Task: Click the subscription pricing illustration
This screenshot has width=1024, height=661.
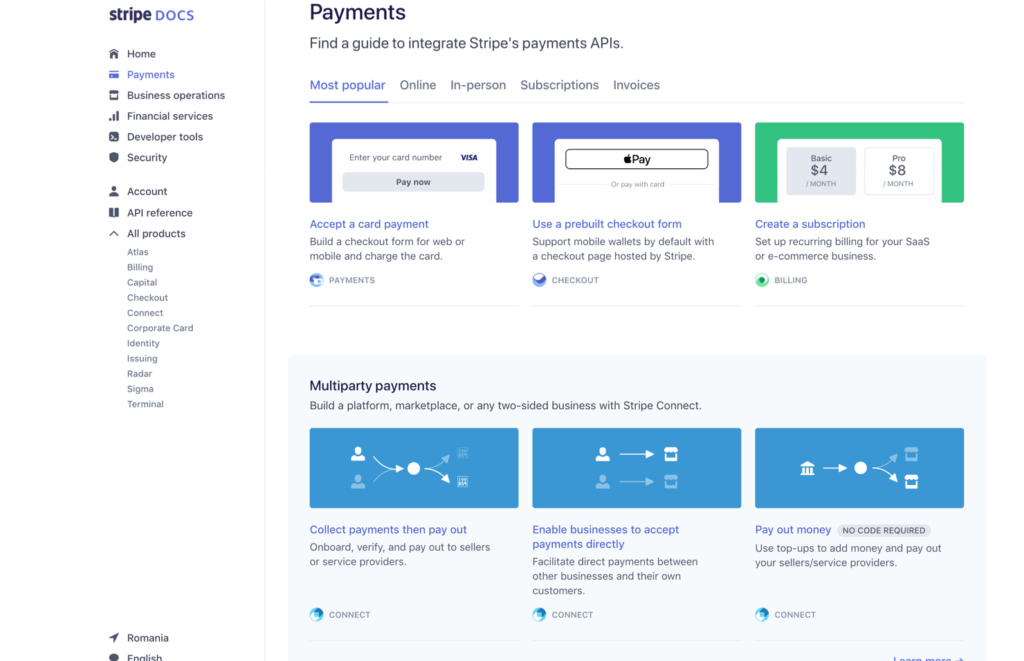Action: coord(859,163)
